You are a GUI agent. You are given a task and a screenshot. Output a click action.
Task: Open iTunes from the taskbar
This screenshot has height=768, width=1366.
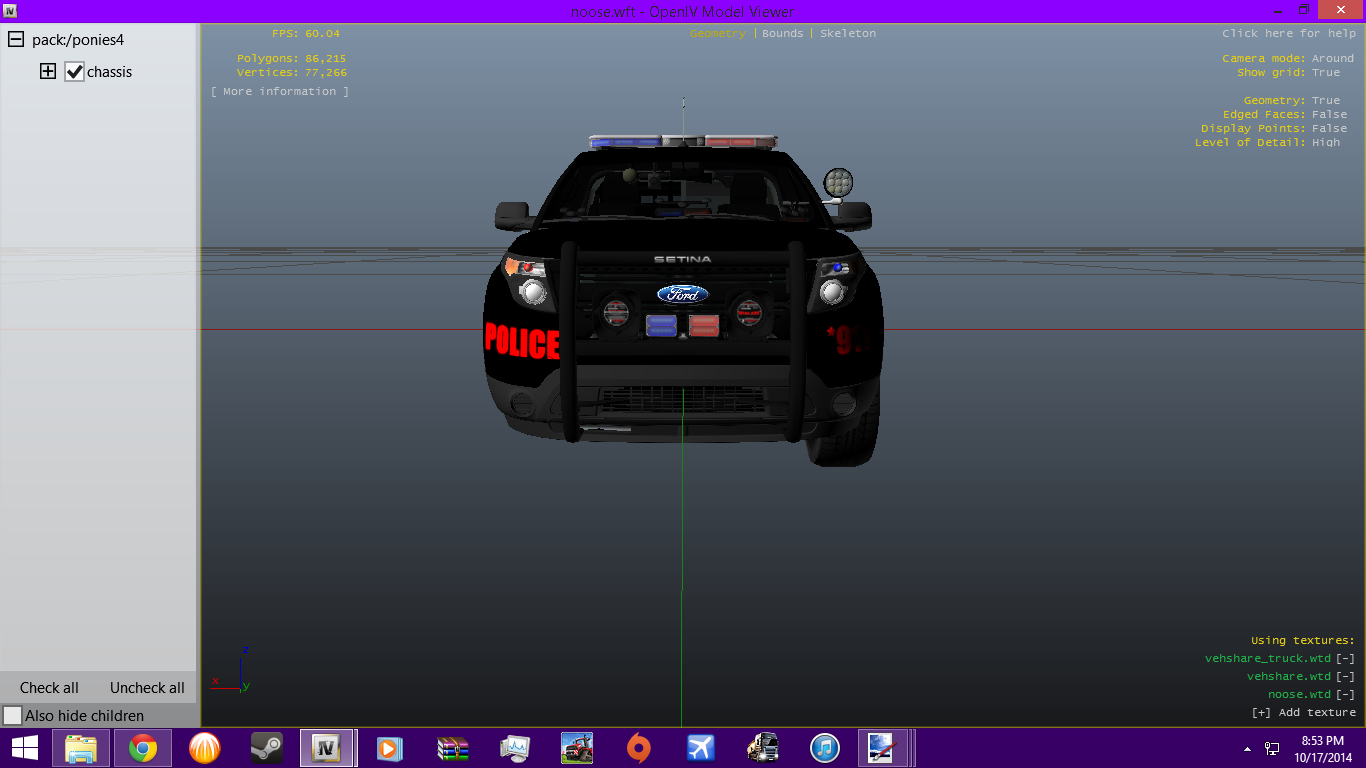824,748
